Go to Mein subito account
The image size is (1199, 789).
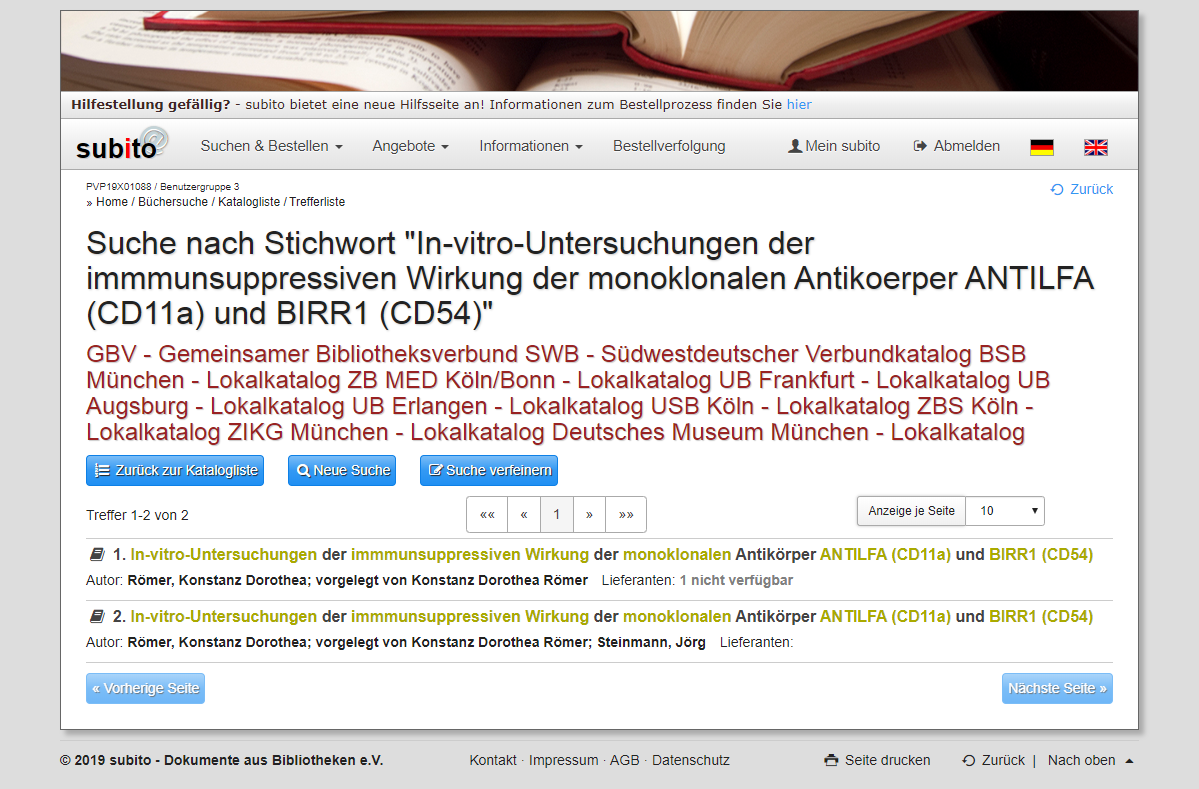click(x=834, y=146)
